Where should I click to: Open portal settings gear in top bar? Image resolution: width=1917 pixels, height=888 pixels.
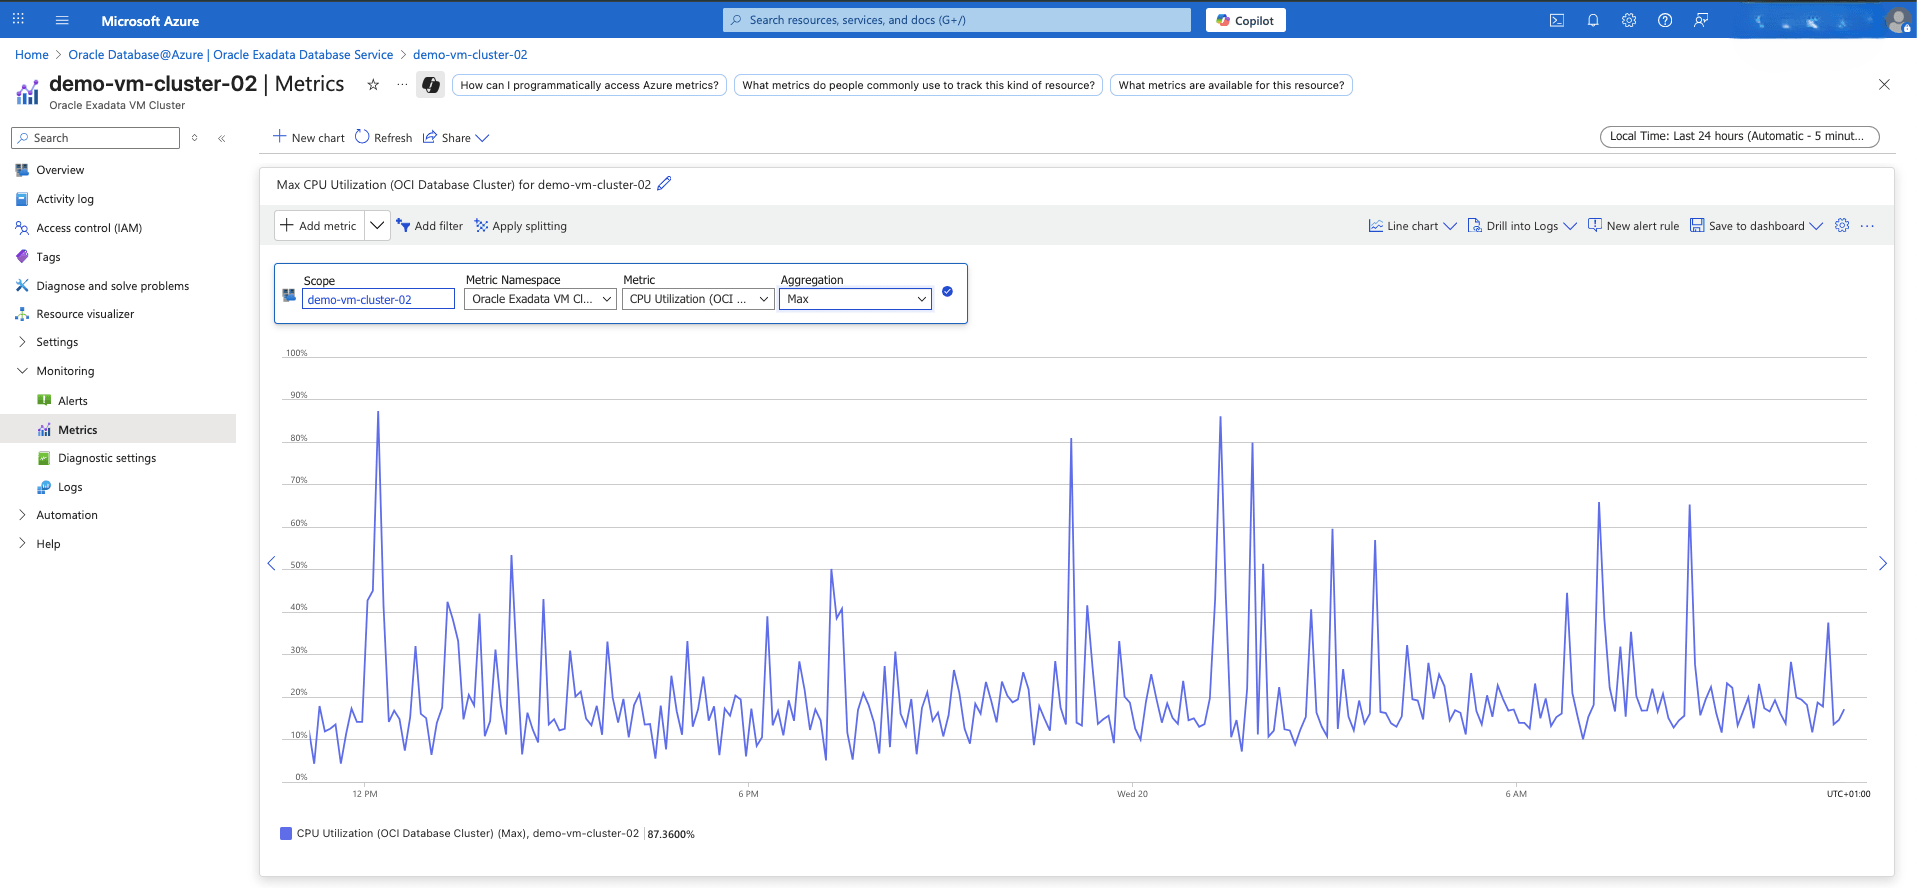1629,20
